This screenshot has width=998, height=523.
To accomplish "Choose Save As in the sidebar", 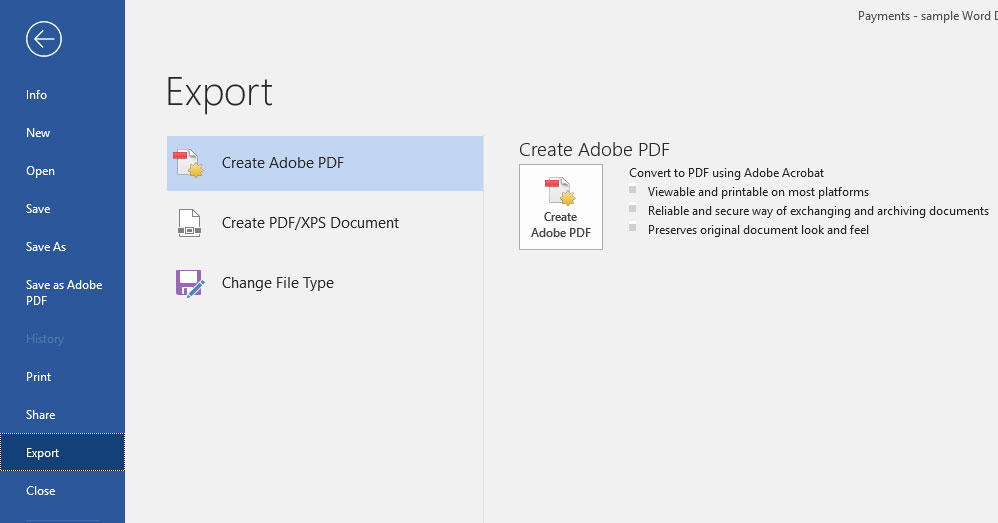I will coord(46,247).
